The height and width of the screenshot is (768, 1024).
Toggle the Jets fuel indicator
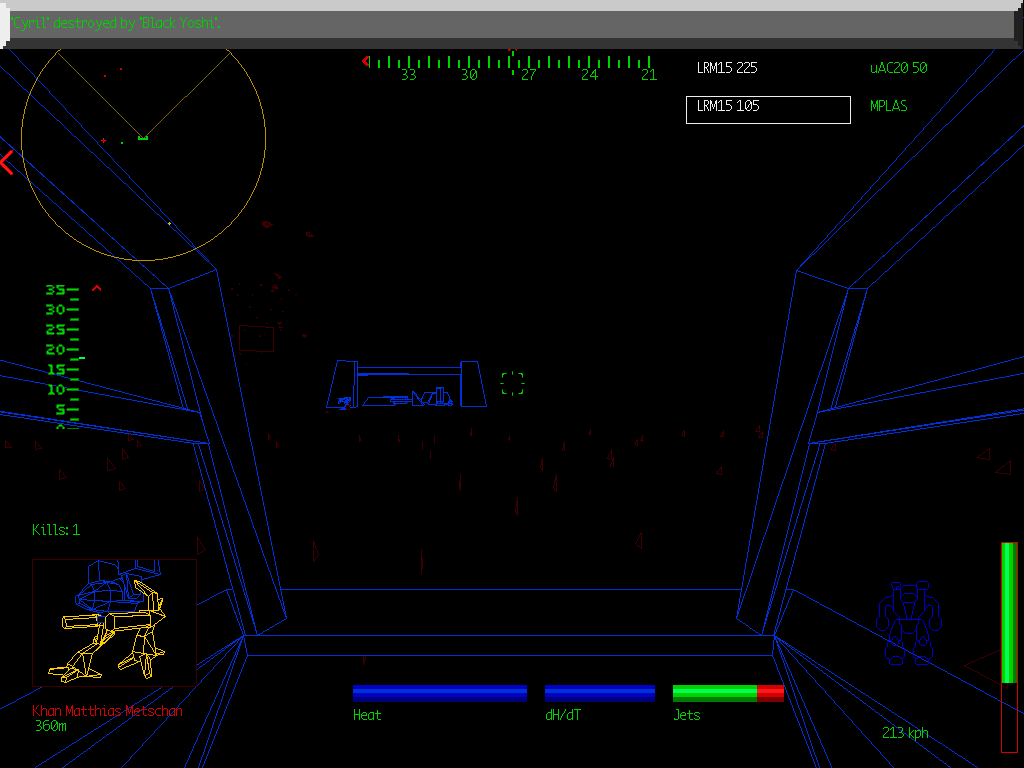(727, 691)
